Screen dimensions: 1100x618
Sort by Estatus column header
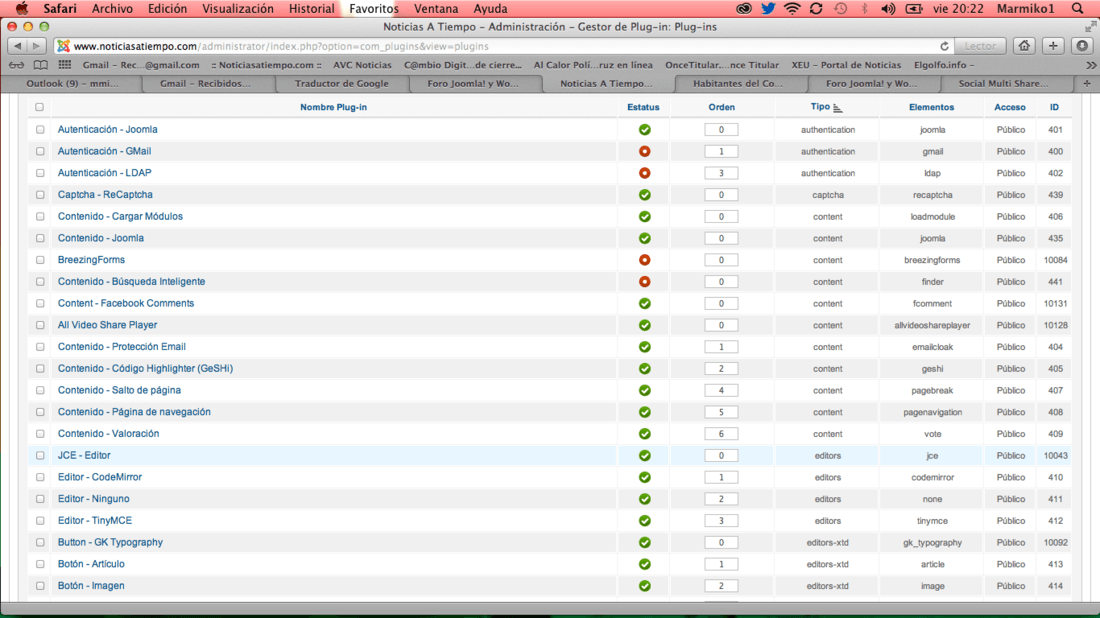pyautogui.click(x=643, y=107)
